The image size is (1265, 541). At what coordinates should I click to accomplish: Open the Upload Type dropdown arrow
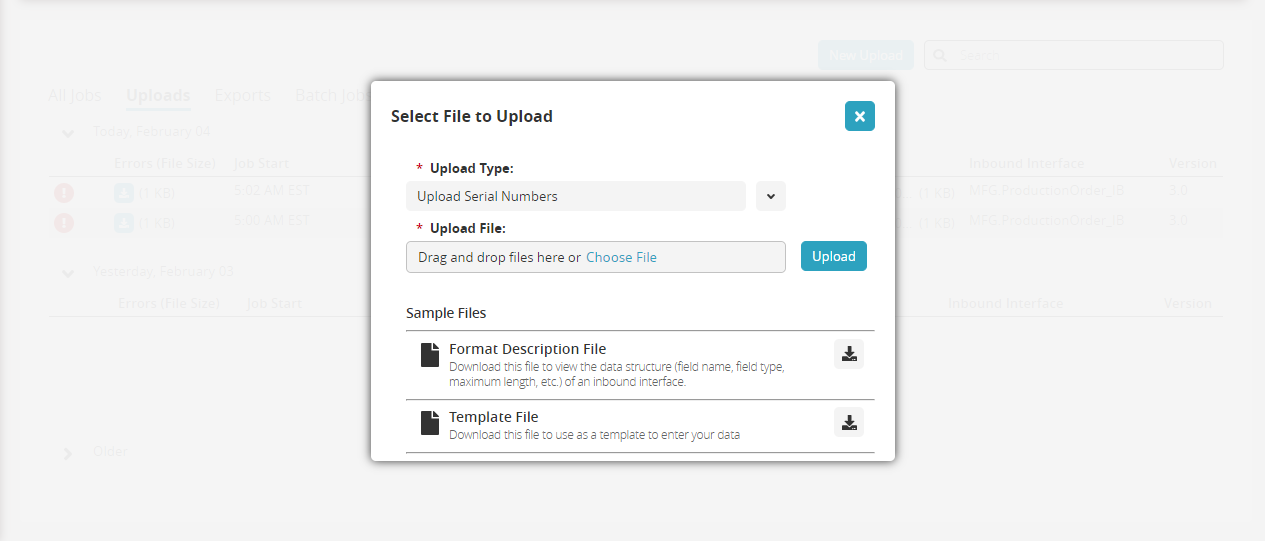click(770, 196)
